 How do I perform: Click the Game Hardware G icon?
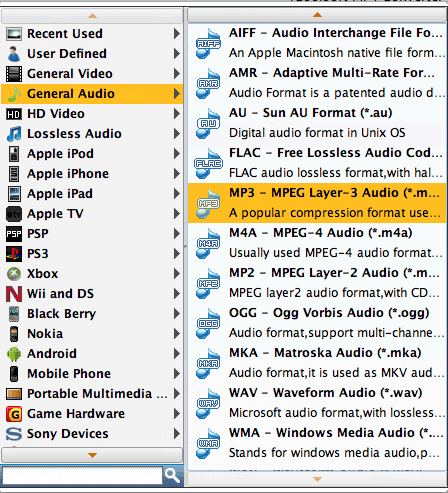pos(14,414)
